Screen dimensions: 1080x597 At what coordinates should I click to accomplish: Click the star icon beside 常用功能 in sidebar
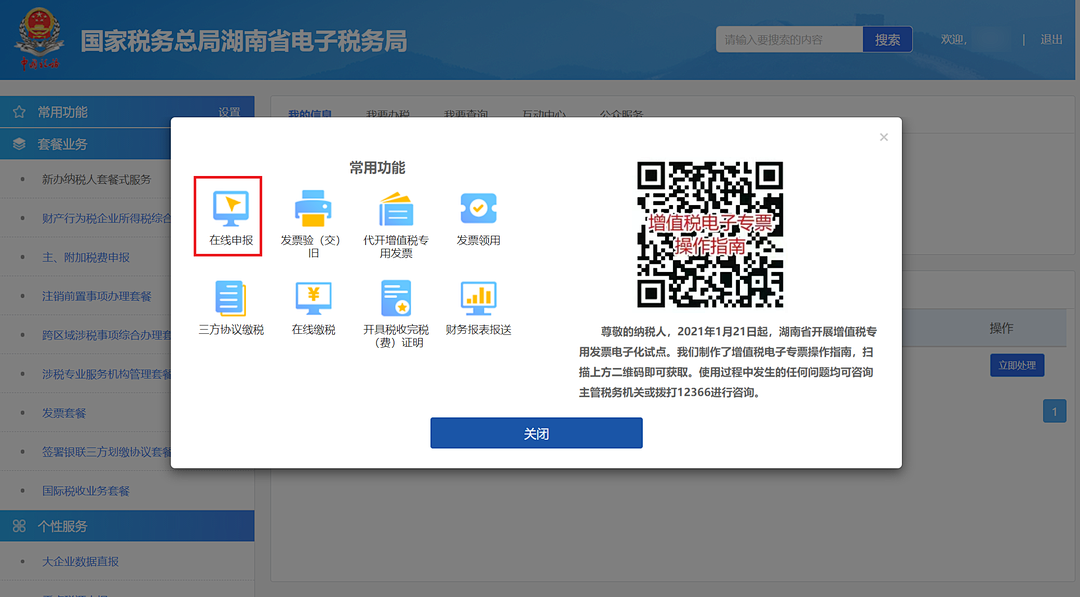[x=19, y=112]
